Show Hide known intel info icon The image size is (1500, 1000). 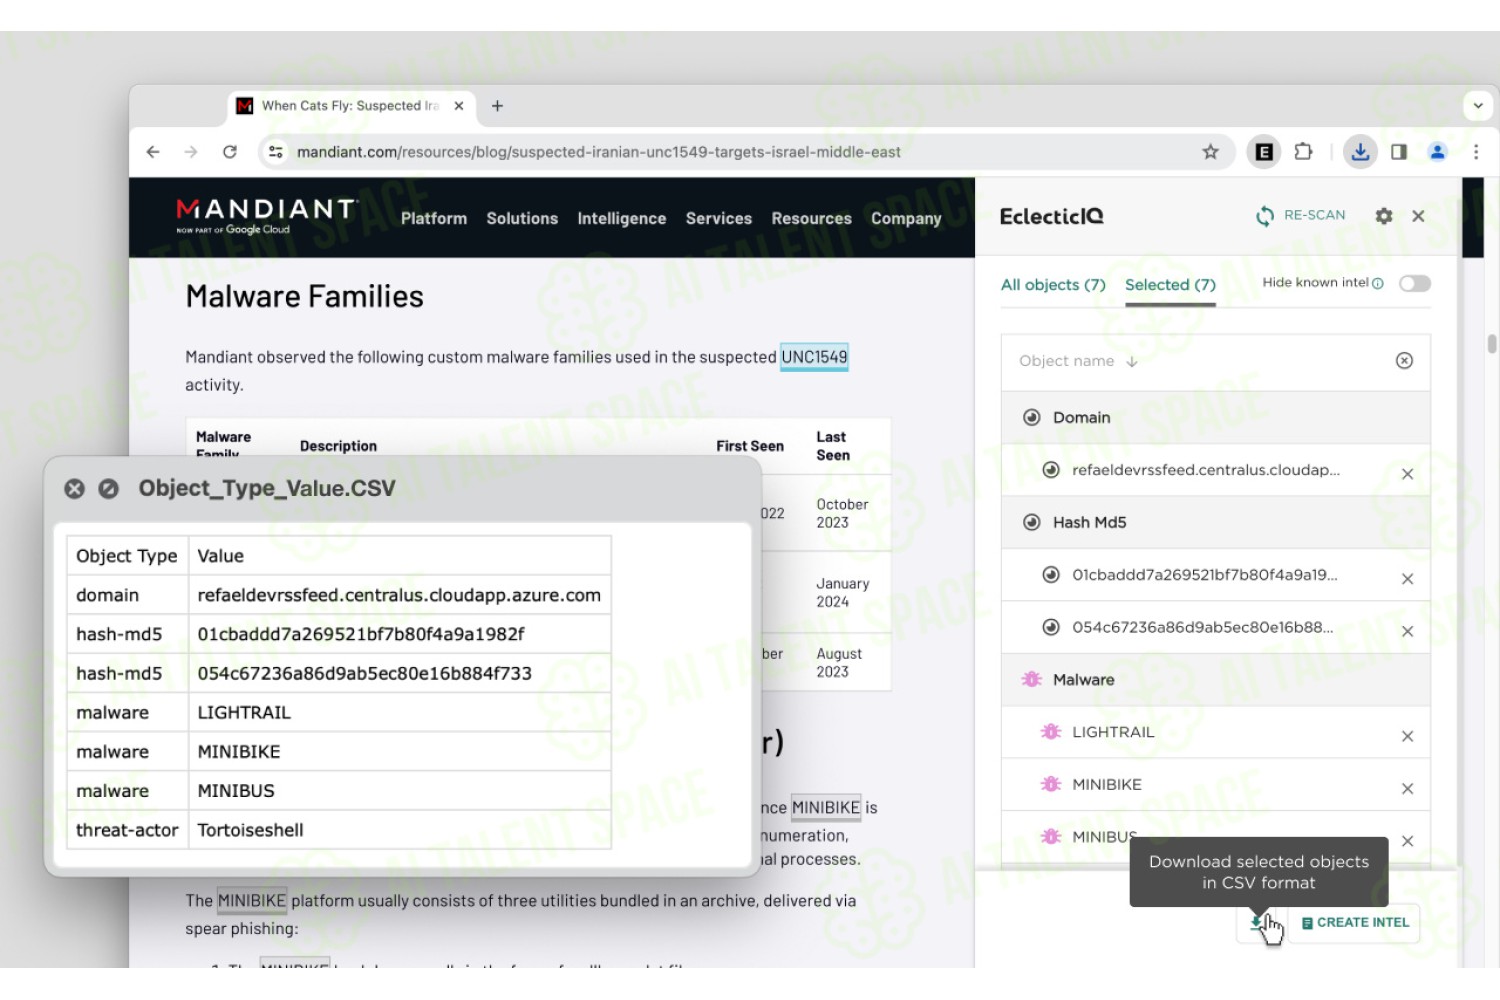(1378, 284)
